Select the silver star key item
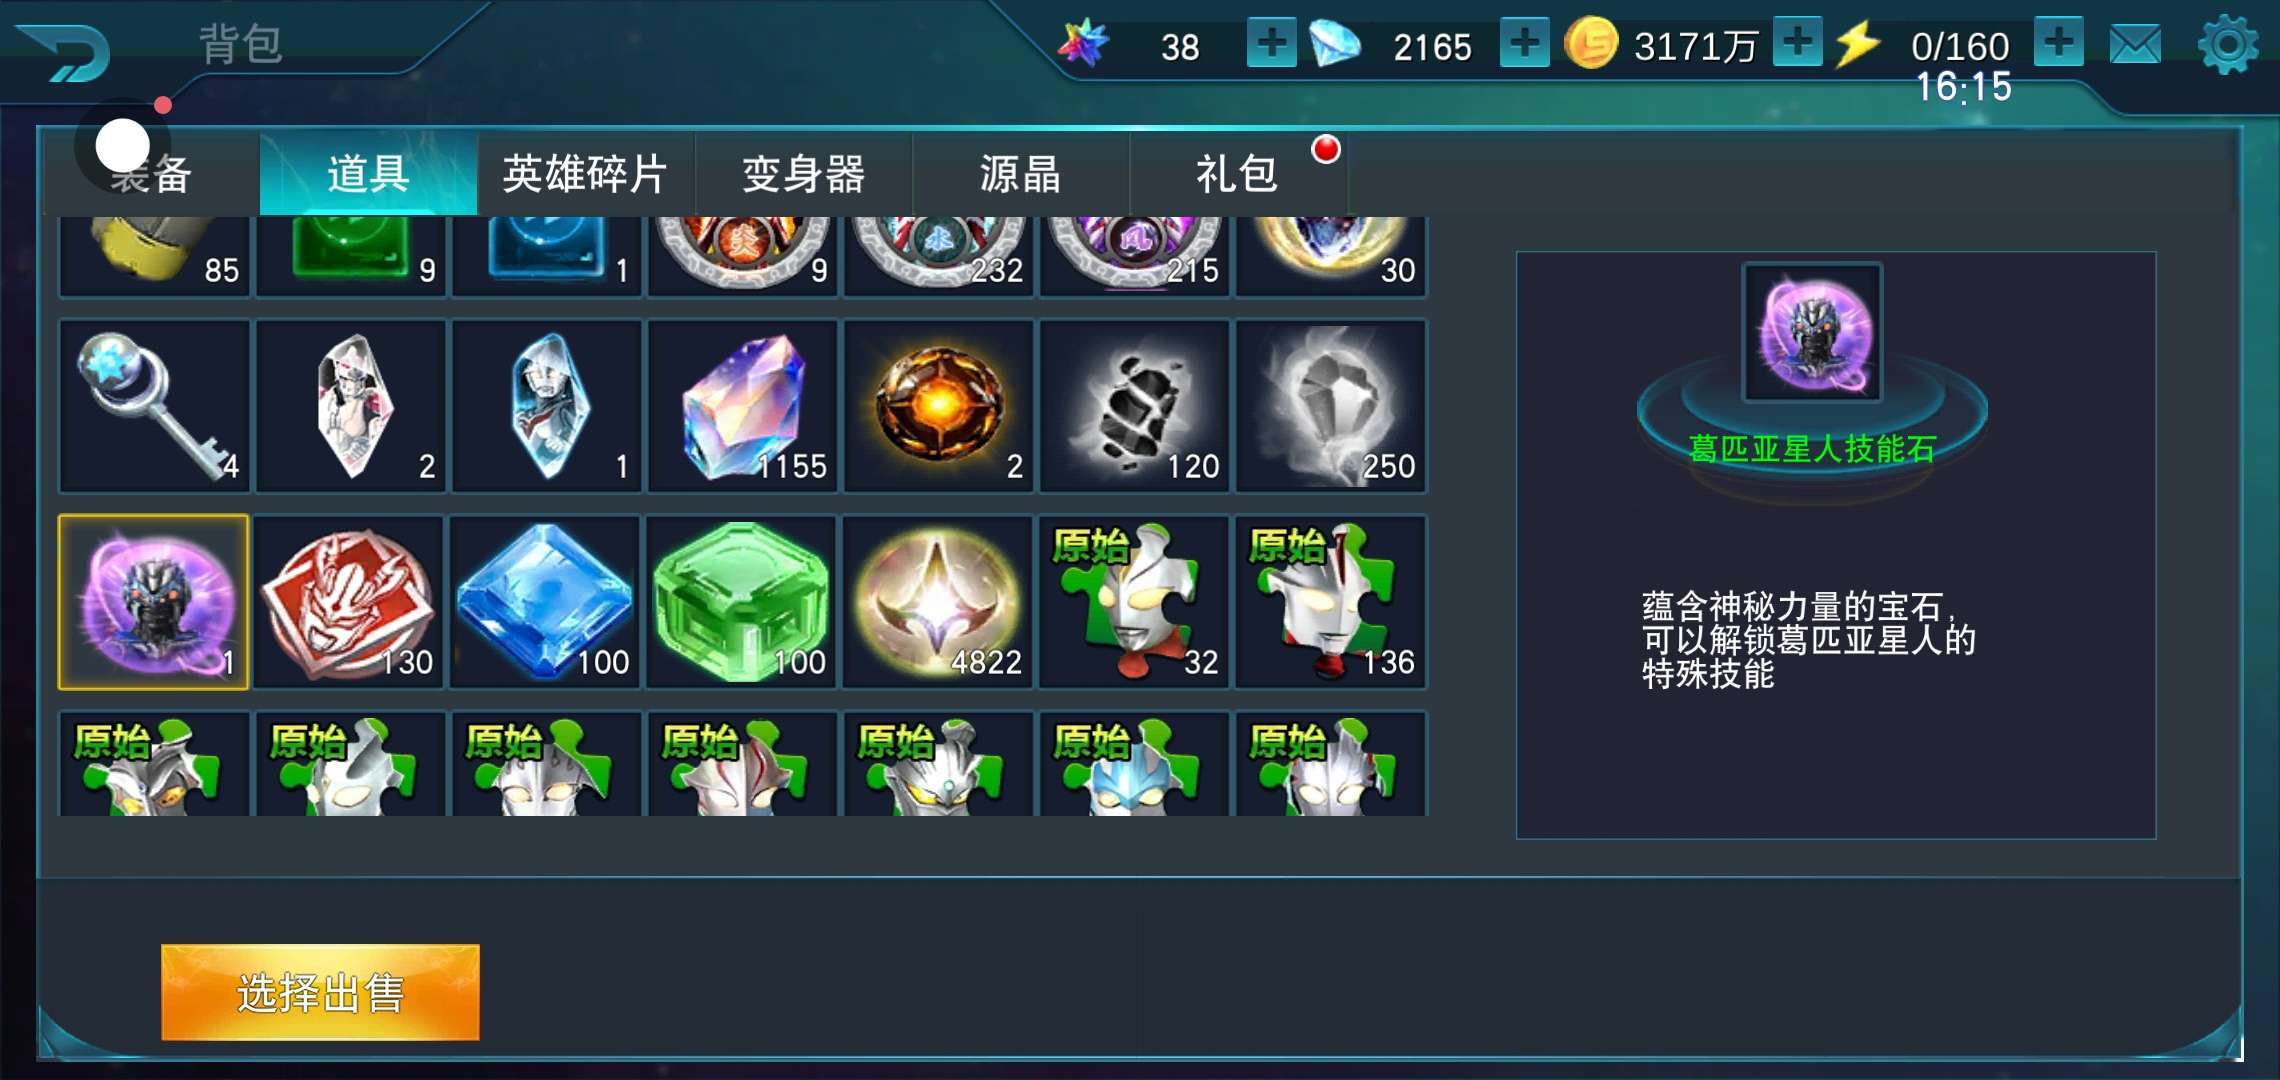Viewport: 2280px width, 1080px height. [154, 406]
